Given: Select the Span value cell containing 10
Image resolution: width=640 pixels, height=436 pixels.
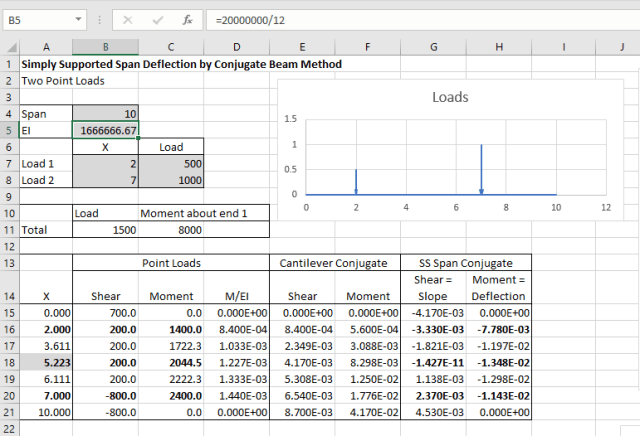Looking at the screenshot, I should coord(106,113).
